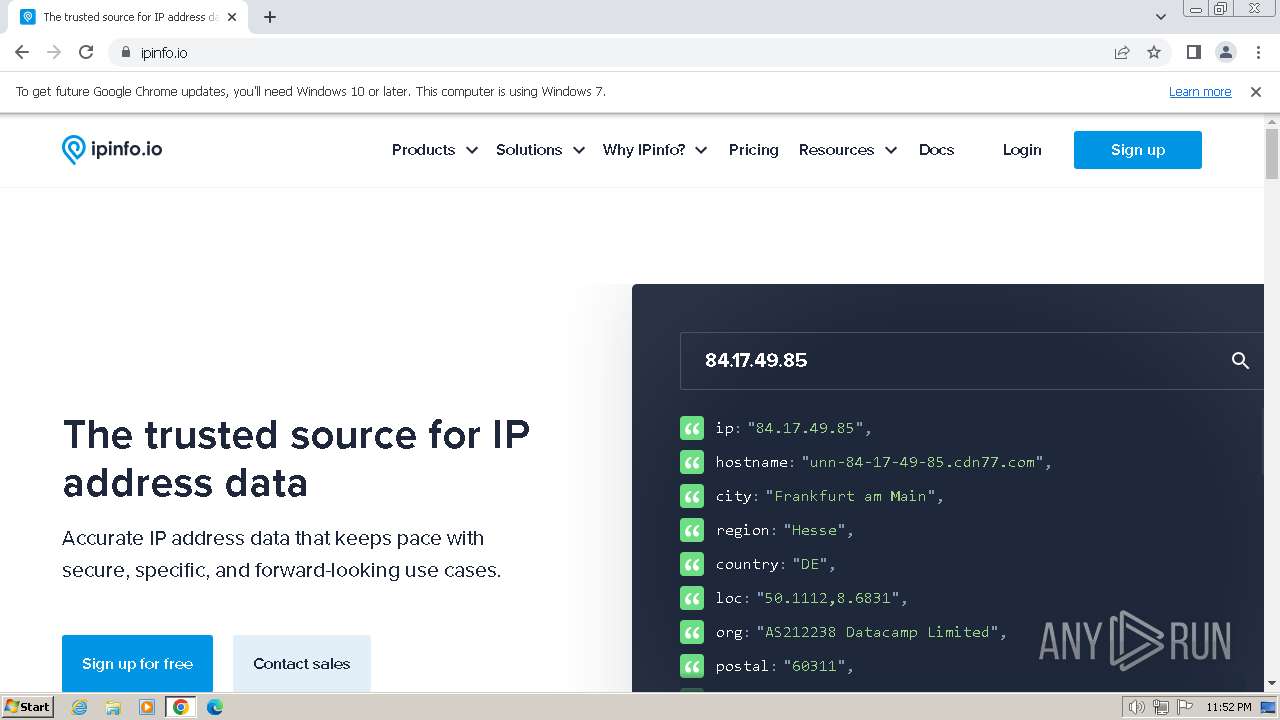Click the volume tray icon
Screen dimensions: 1280x720
pos(1137,707)
